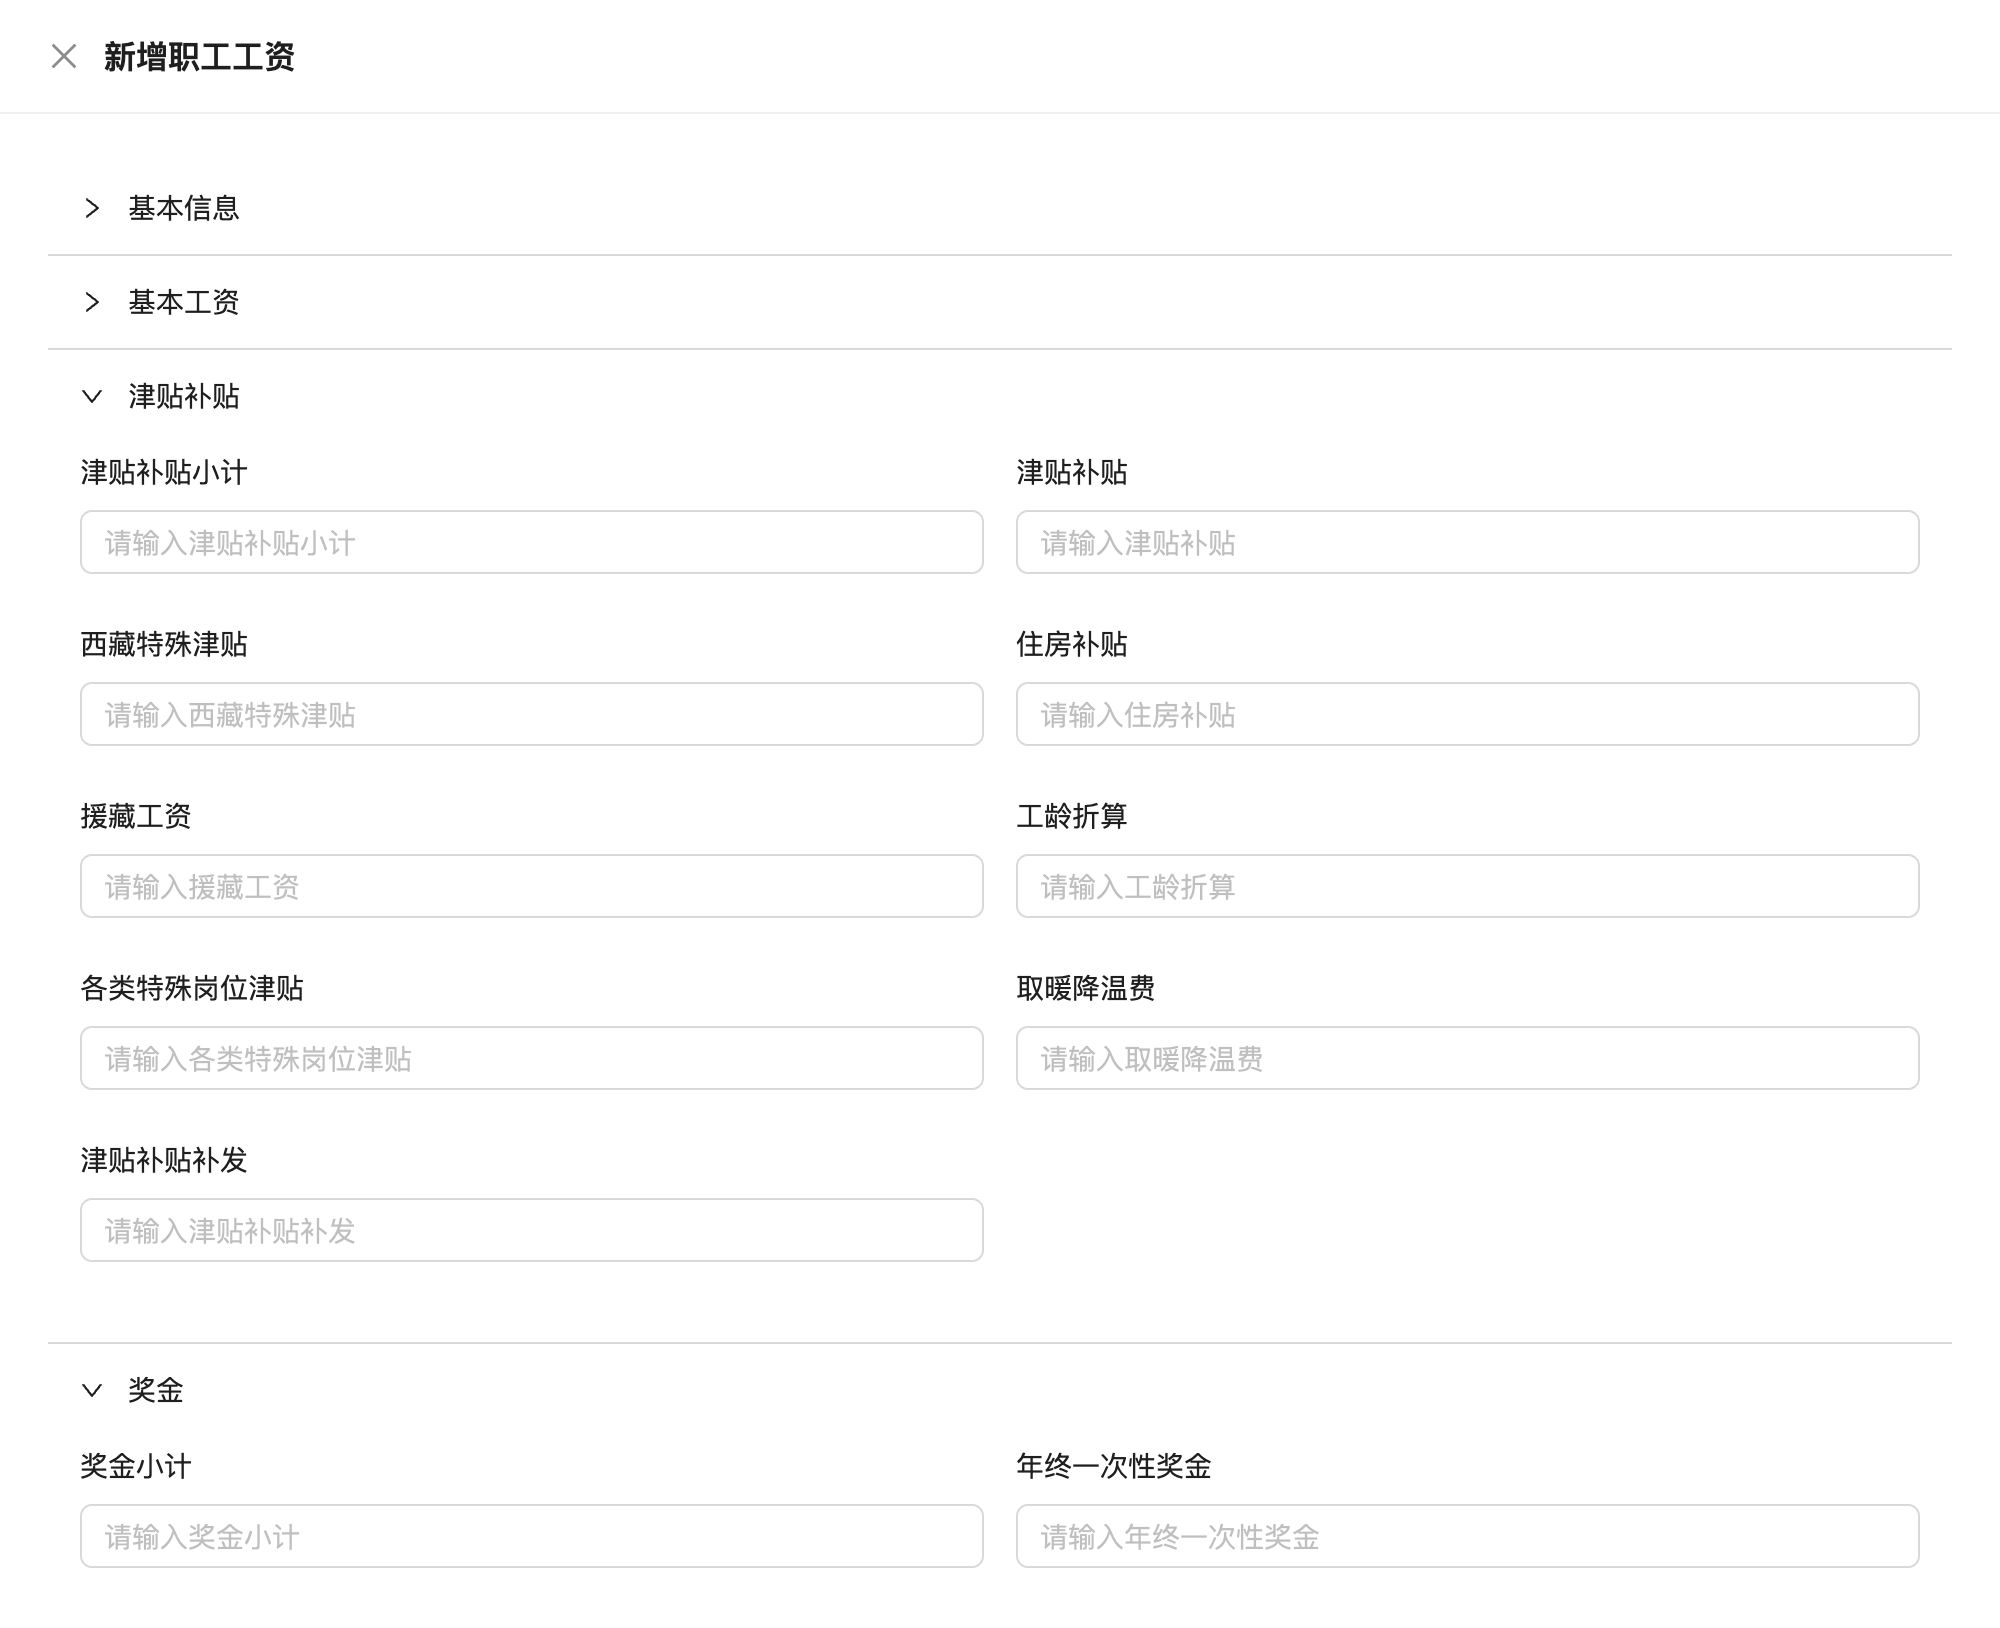Click the 住房补贴 field label
The image size is (2000, 1628).
(x=1072, y=644)
